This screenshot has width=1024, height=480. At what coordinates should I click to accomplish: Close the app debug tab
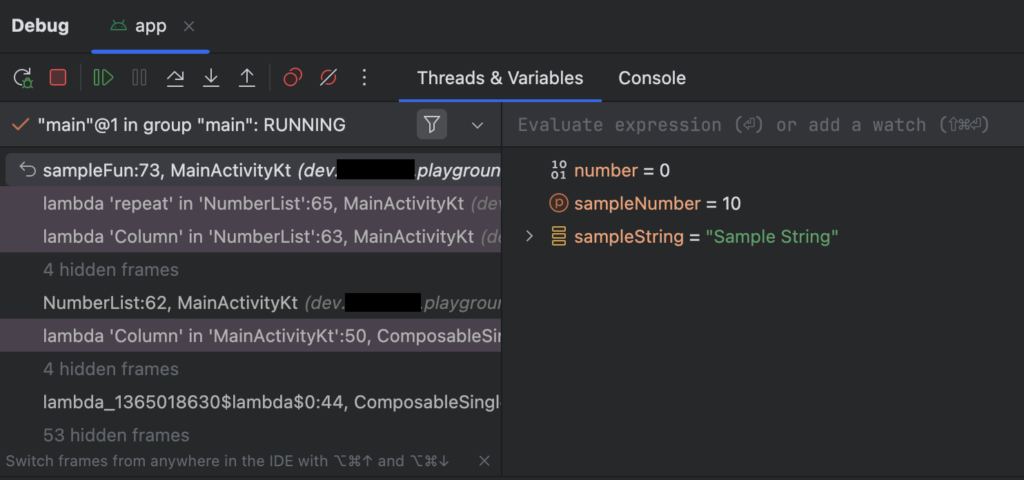tap(189, 26)
